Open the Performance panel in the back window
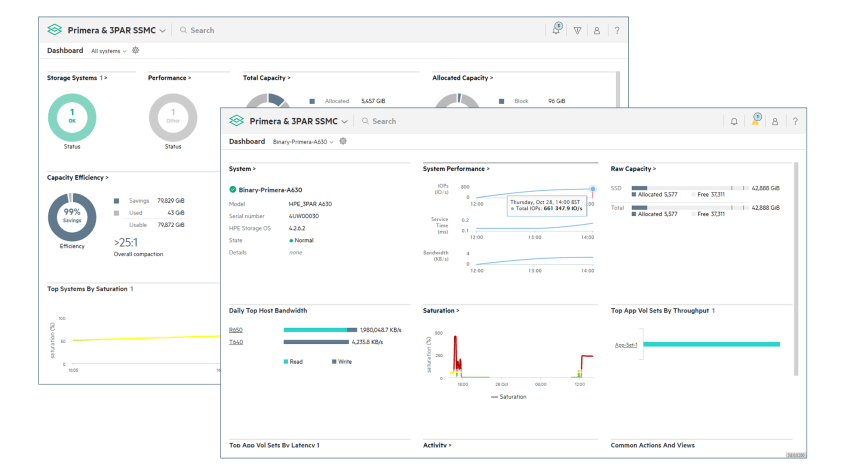The image size is (845, 475). pos(169,78)
